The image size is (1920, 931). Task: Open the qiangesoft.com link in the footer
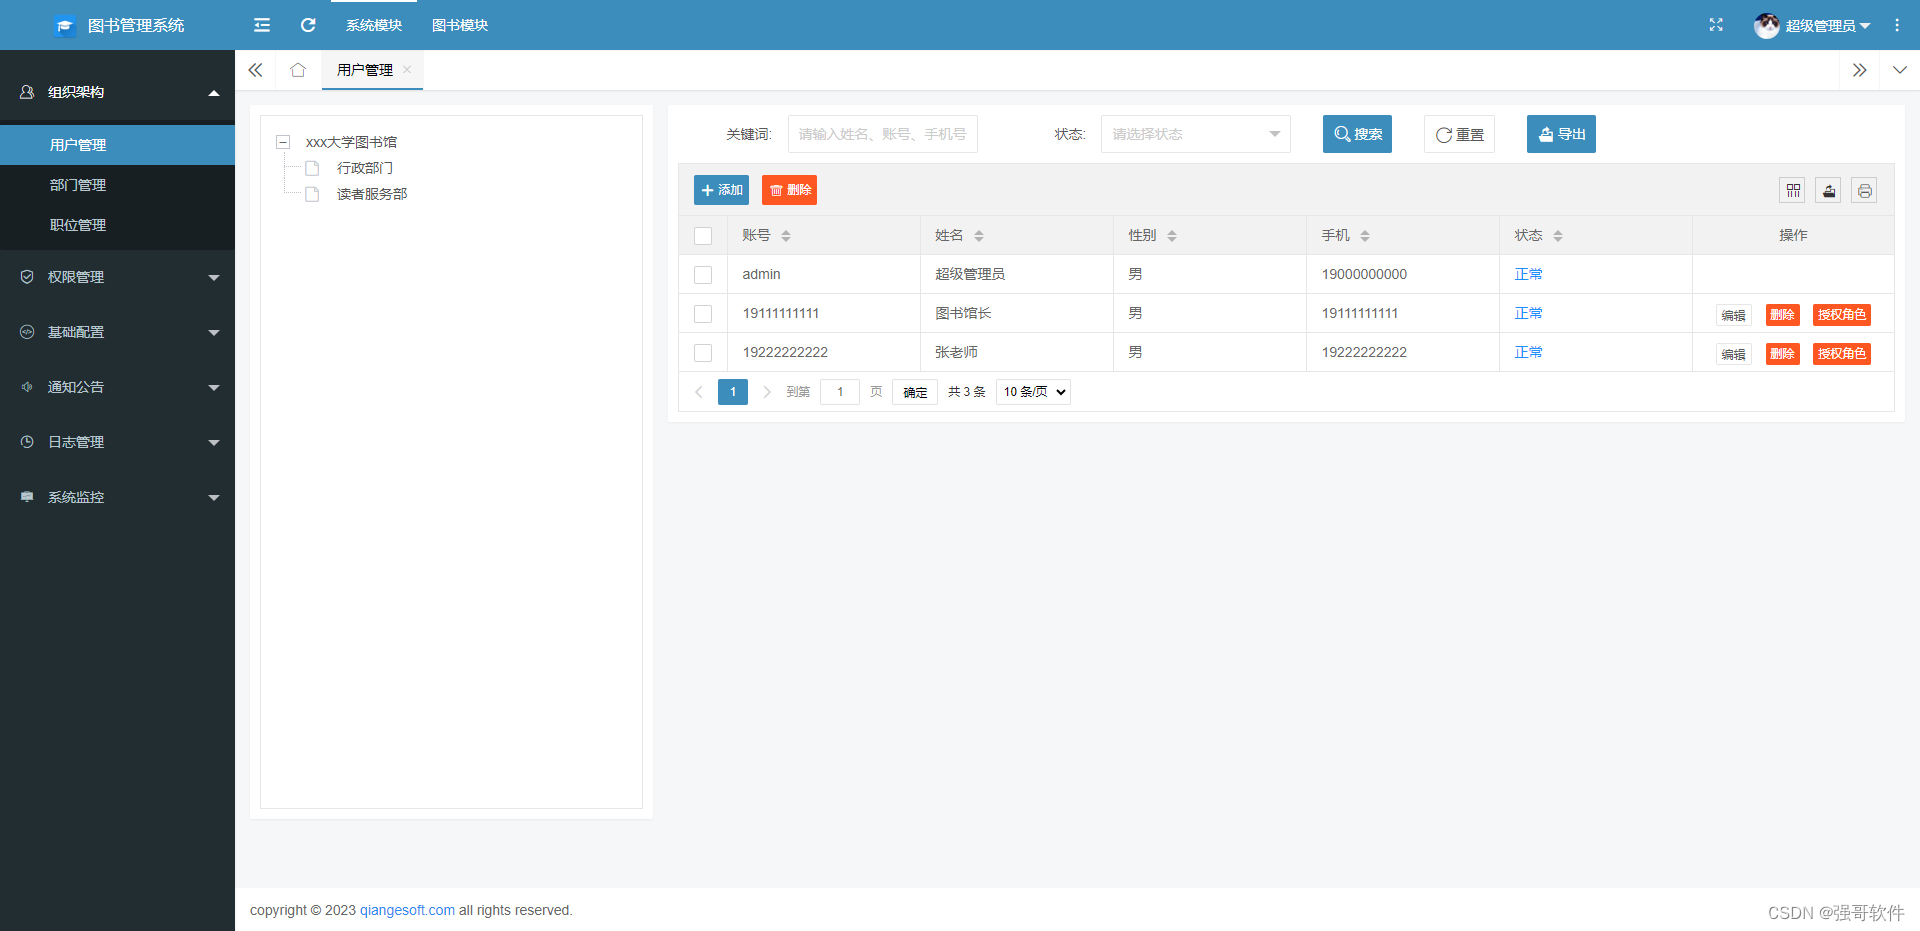tap(406, 910)
